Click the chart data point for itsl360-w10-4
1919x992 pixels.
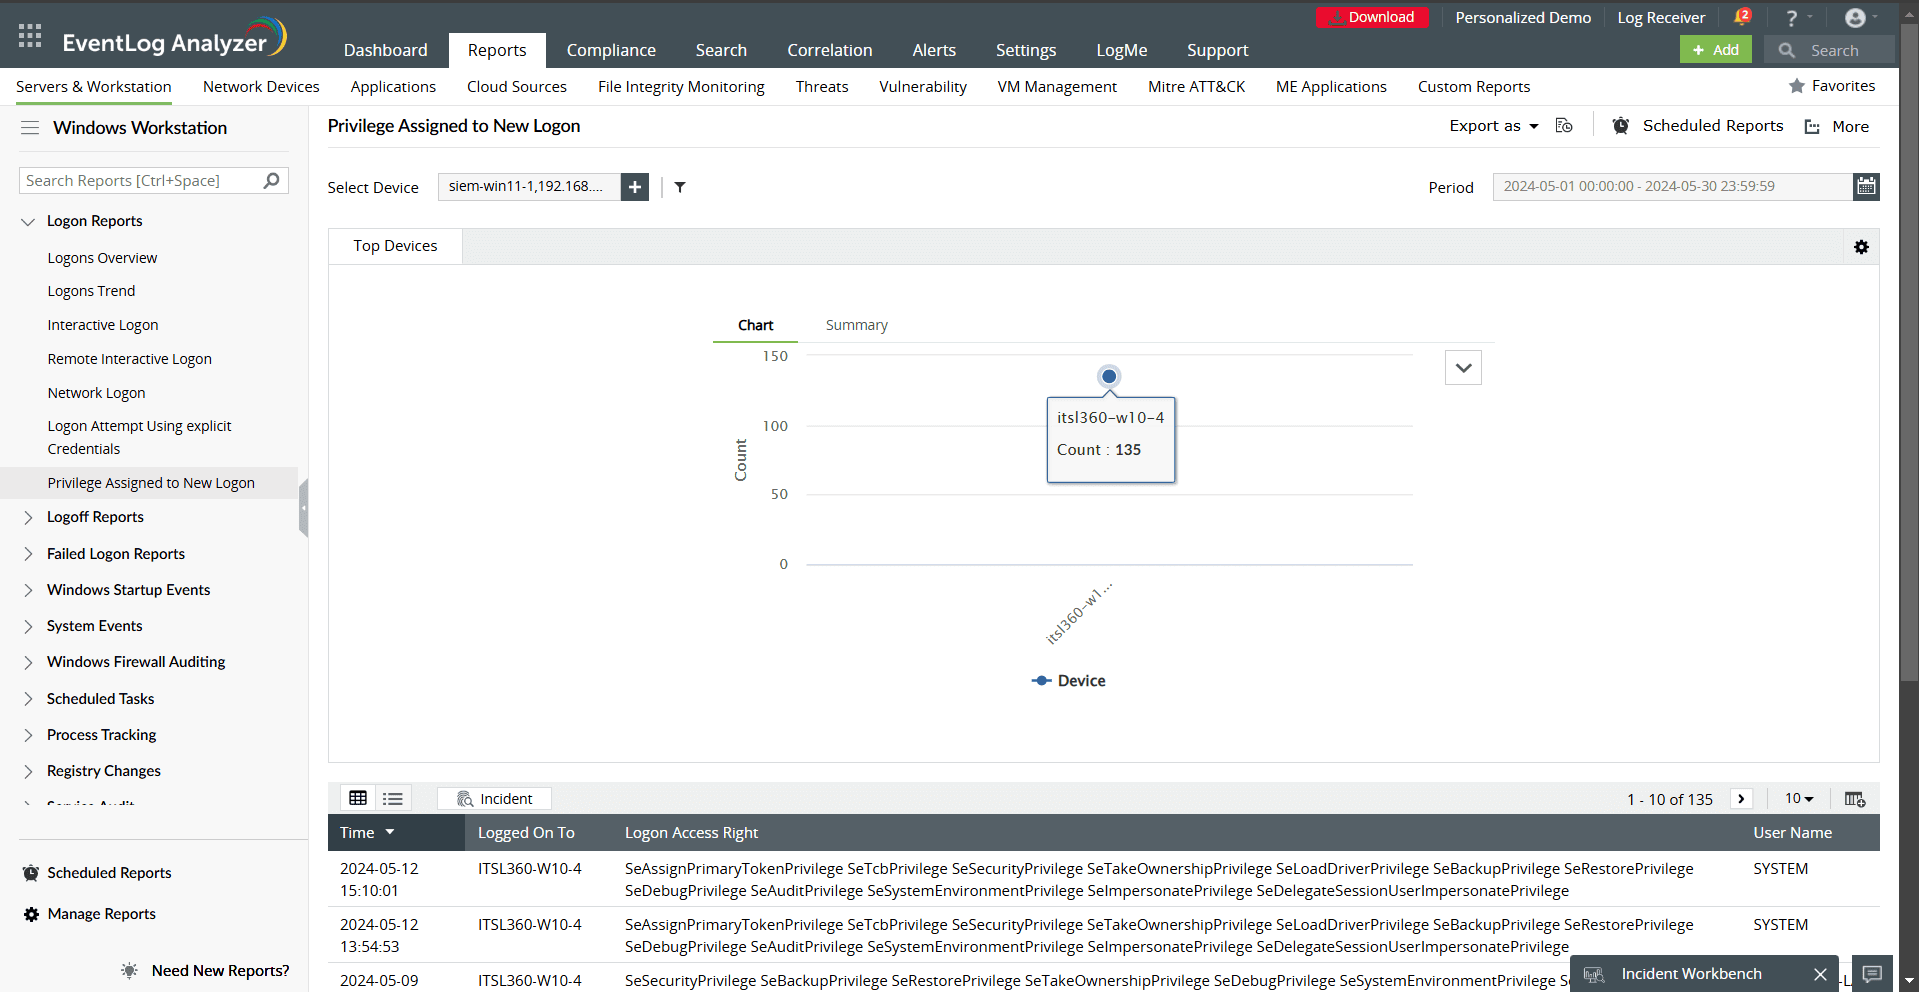click(1108, 377)
